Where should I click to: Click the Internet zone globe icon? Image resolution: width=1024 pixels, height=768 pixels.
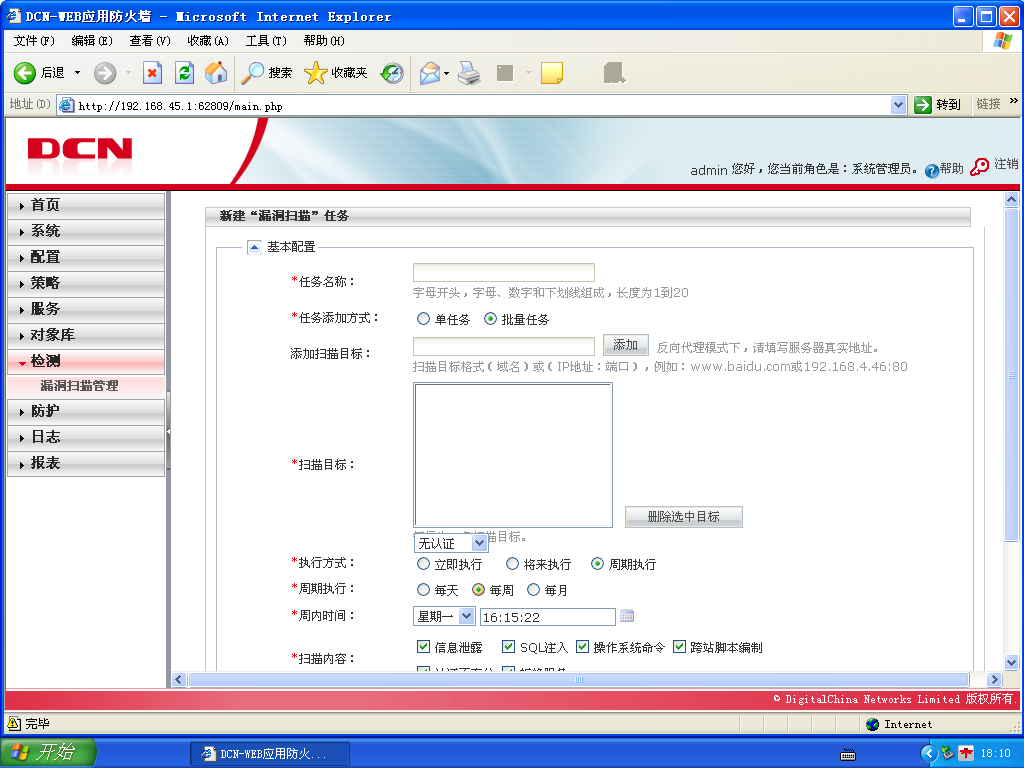tap(872, 724)
